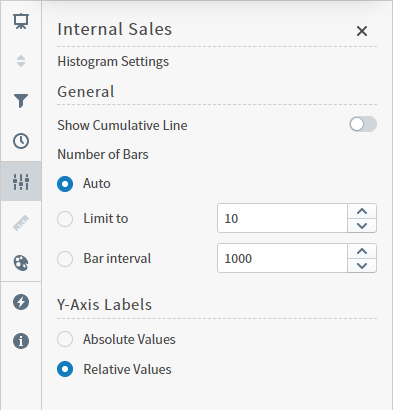Toggle the Show Cumulative Line switch
Image resolution: width=393 pixels, height=410 pixels.
(x=363, y=124)
